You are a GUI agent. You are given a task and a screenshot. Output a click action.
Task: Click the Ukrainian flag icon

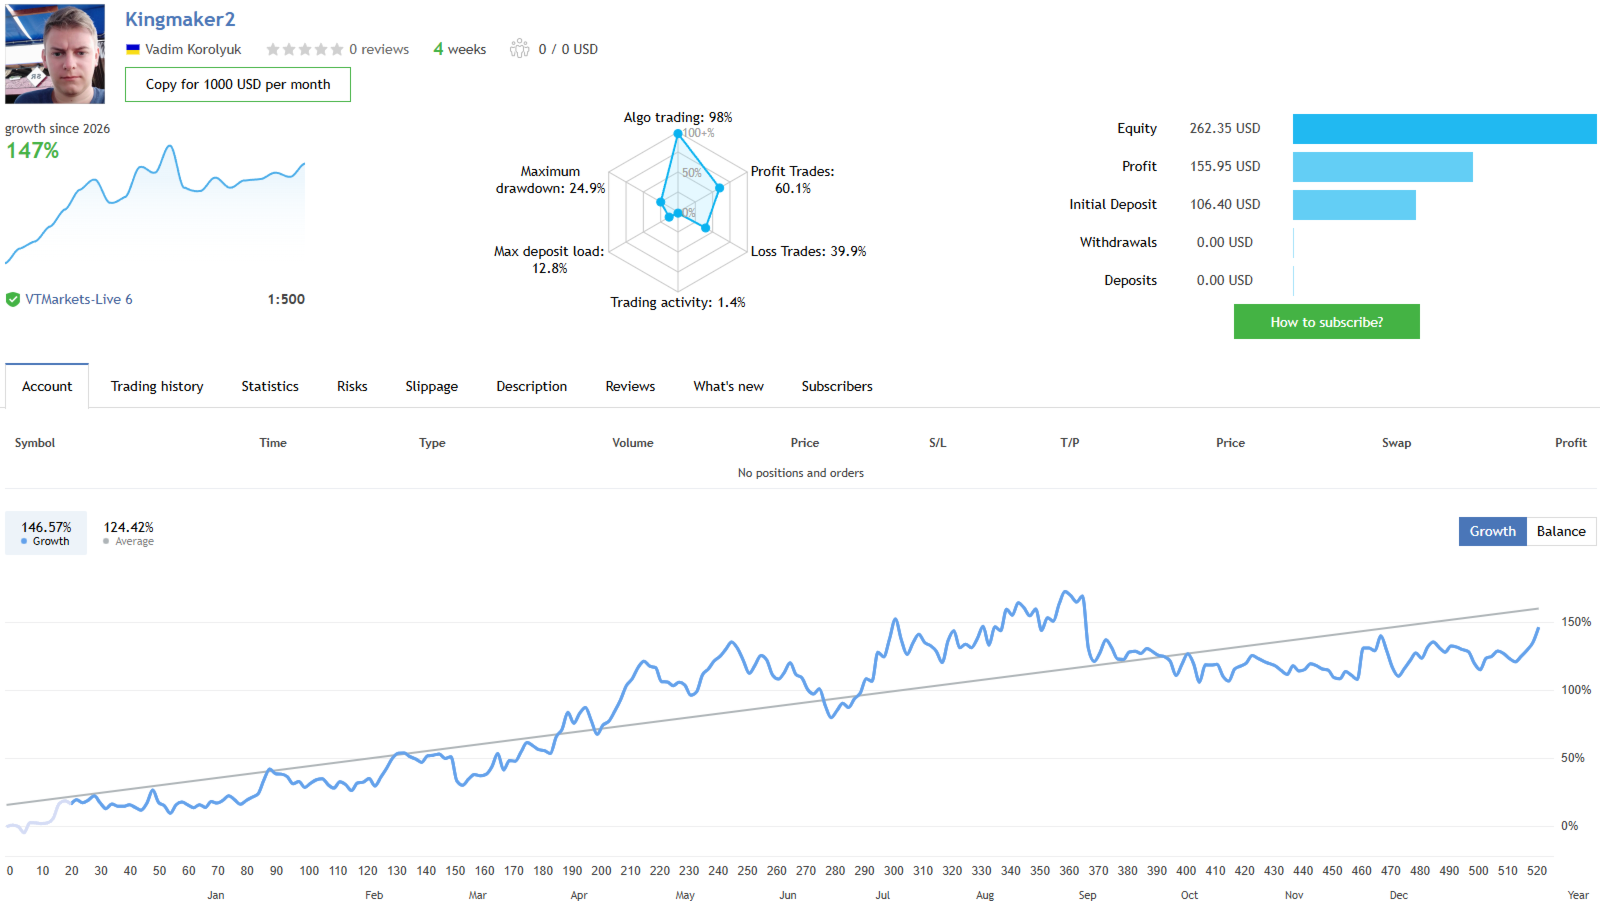coord(132,49)
